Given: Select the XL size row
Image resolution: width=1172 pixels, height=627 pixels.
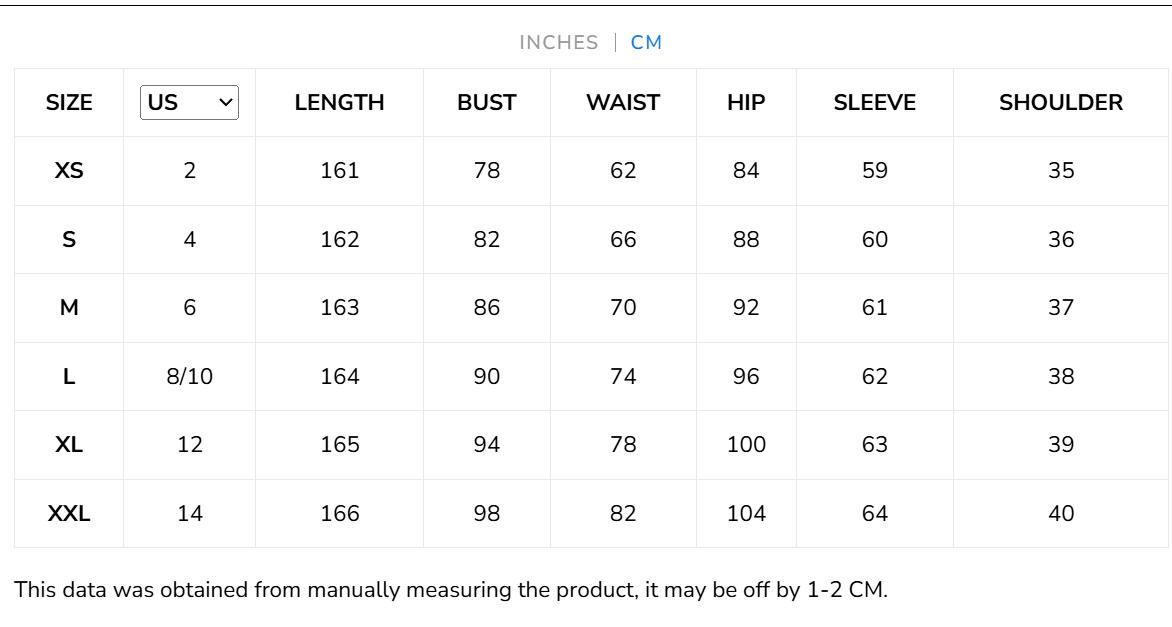Looking at the screenshot, I should 69,444.
